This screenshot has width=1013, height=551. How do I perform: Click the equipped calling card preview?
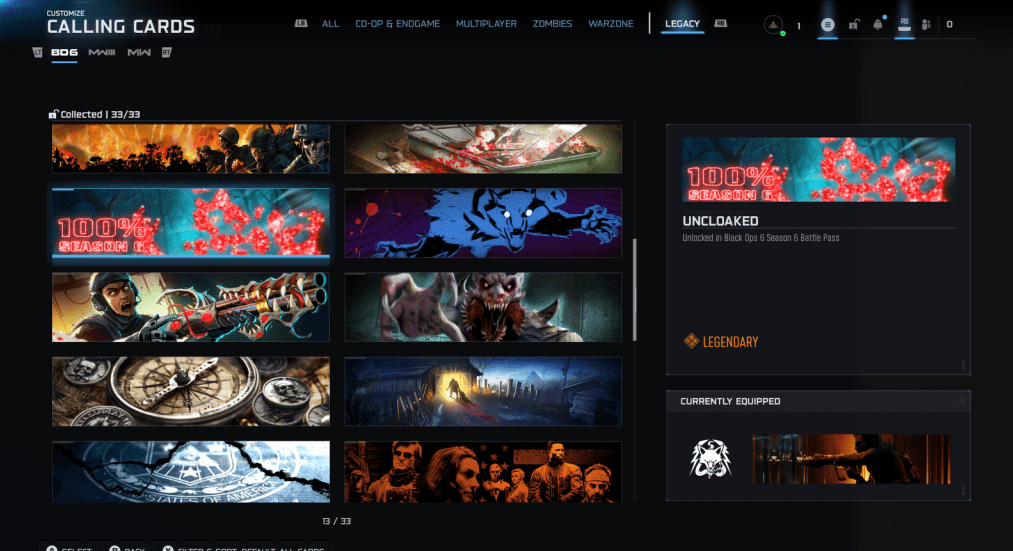(851, 458)
